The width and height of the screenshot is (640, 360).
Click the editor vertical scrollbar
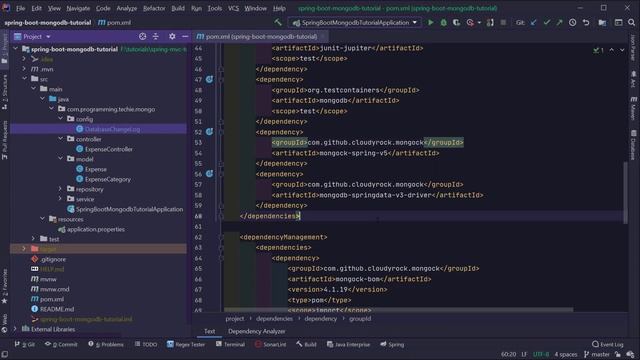click(x=625, y=193)
